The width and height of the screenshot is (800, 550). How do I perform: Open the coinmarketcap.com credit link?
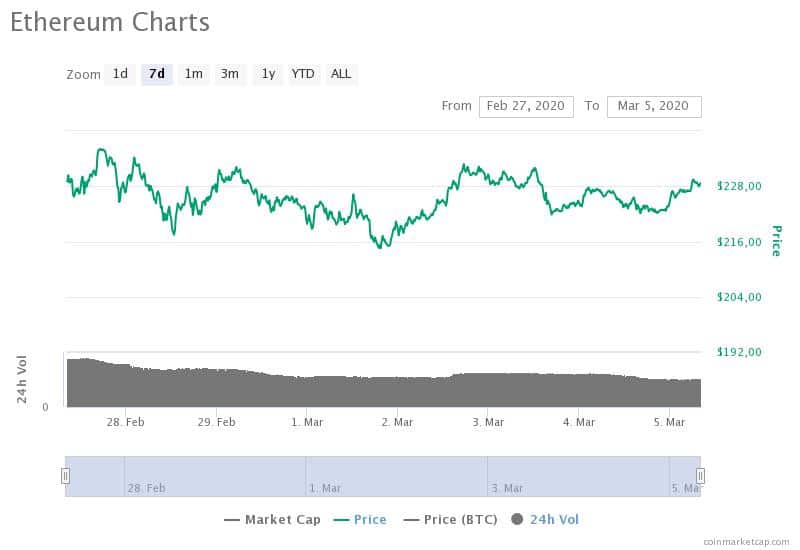[746, 542]
